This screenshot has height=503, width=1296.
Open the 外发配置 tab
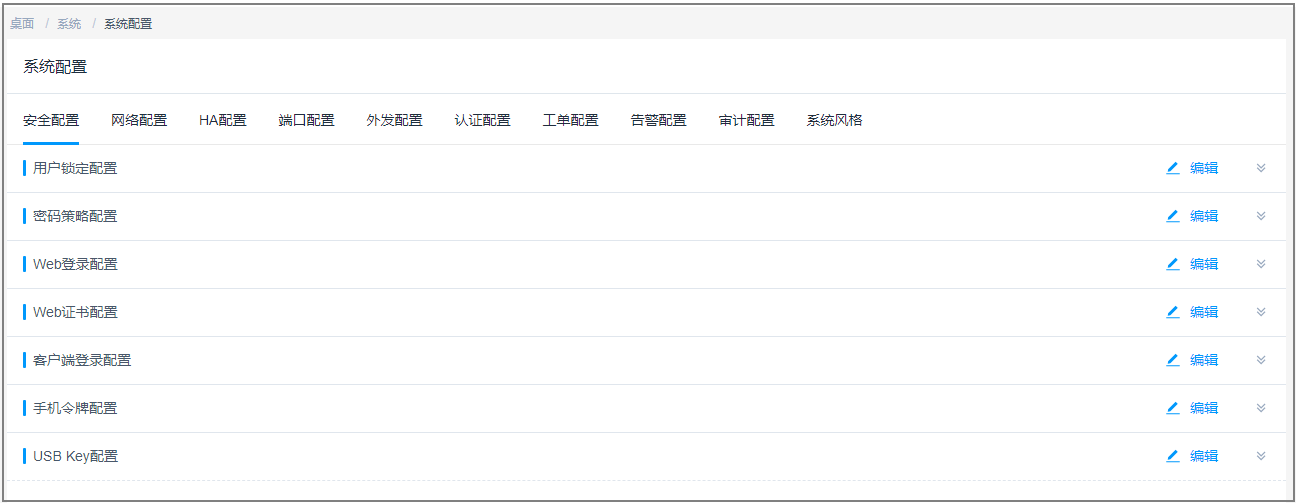click(394, 120)
